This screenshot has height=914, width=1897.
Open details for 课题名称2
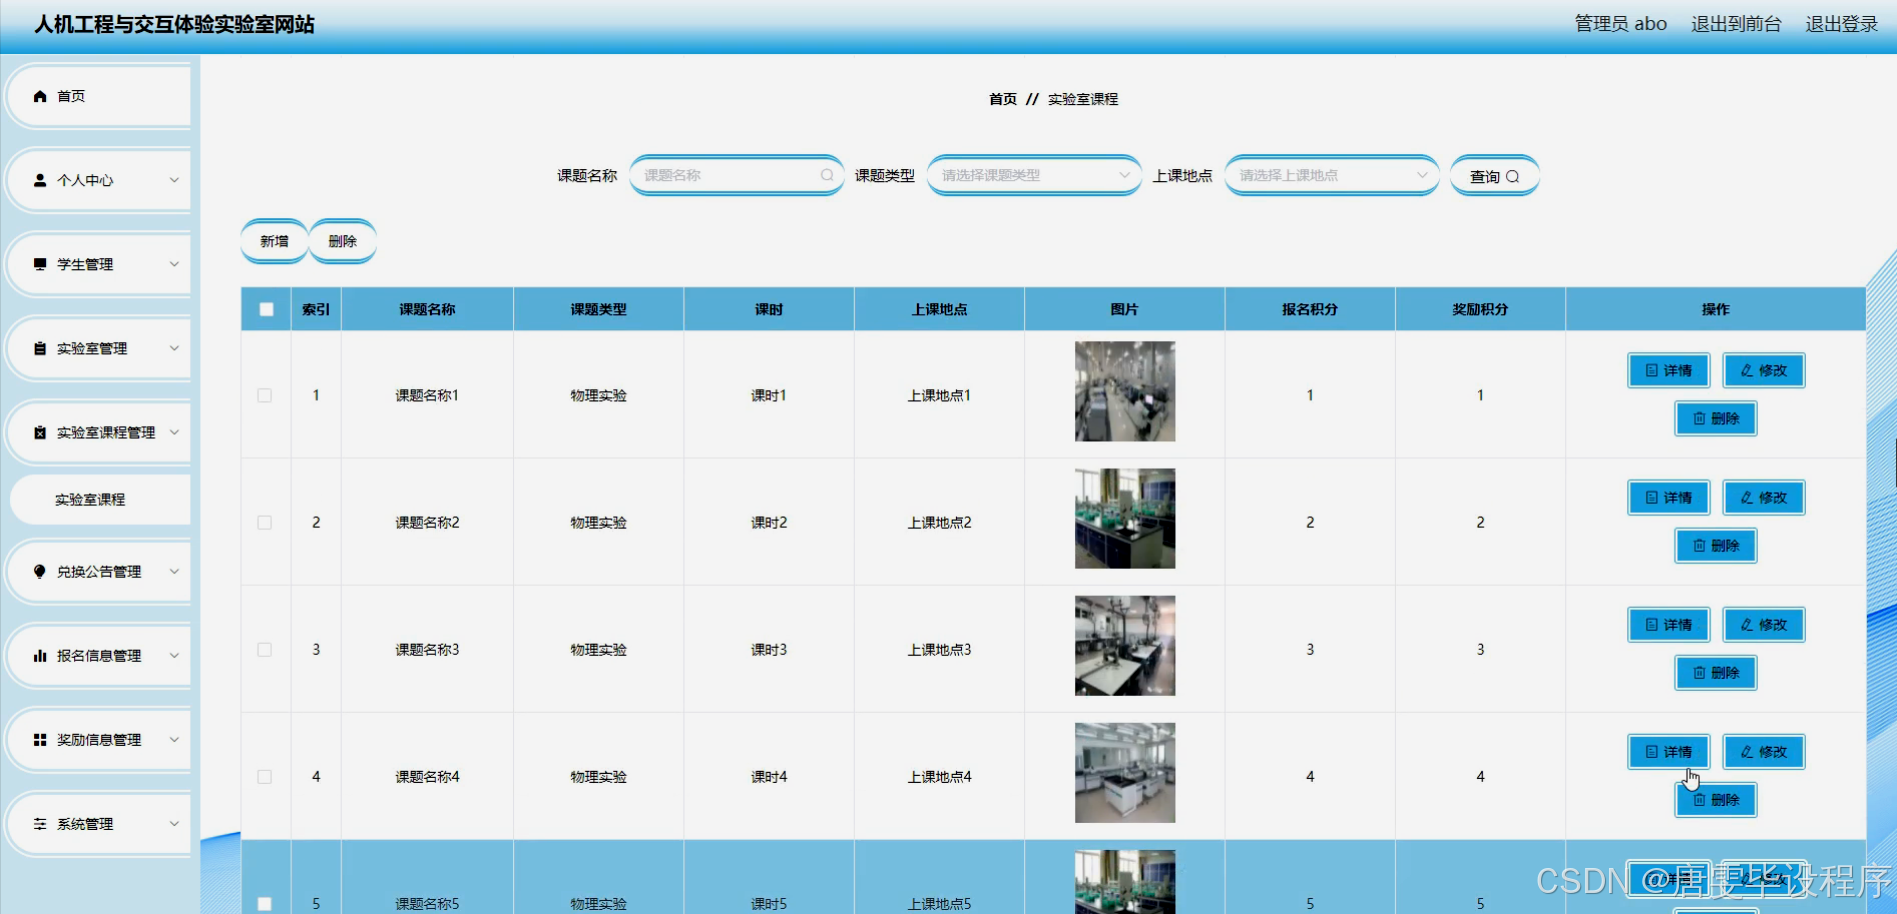pos(1668,497)
